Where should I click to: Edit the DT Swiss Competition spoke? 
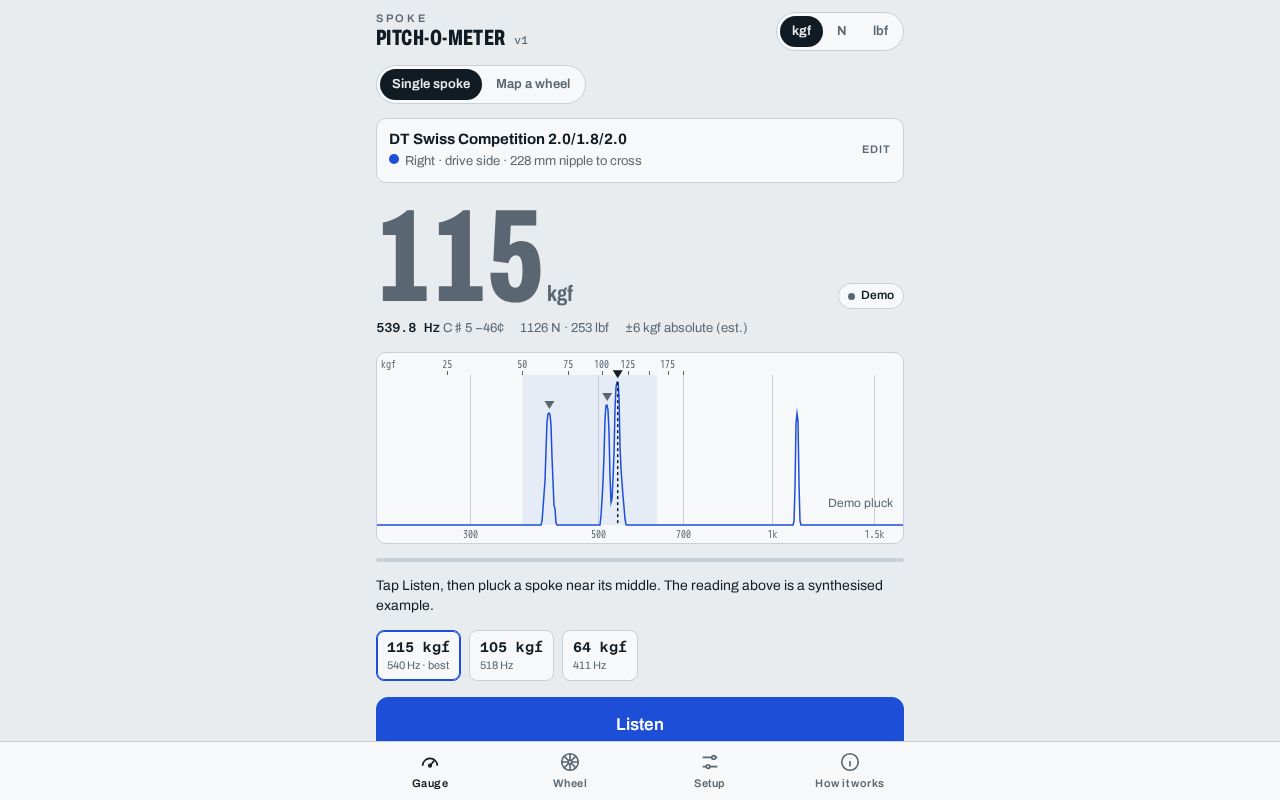point(876,150)
